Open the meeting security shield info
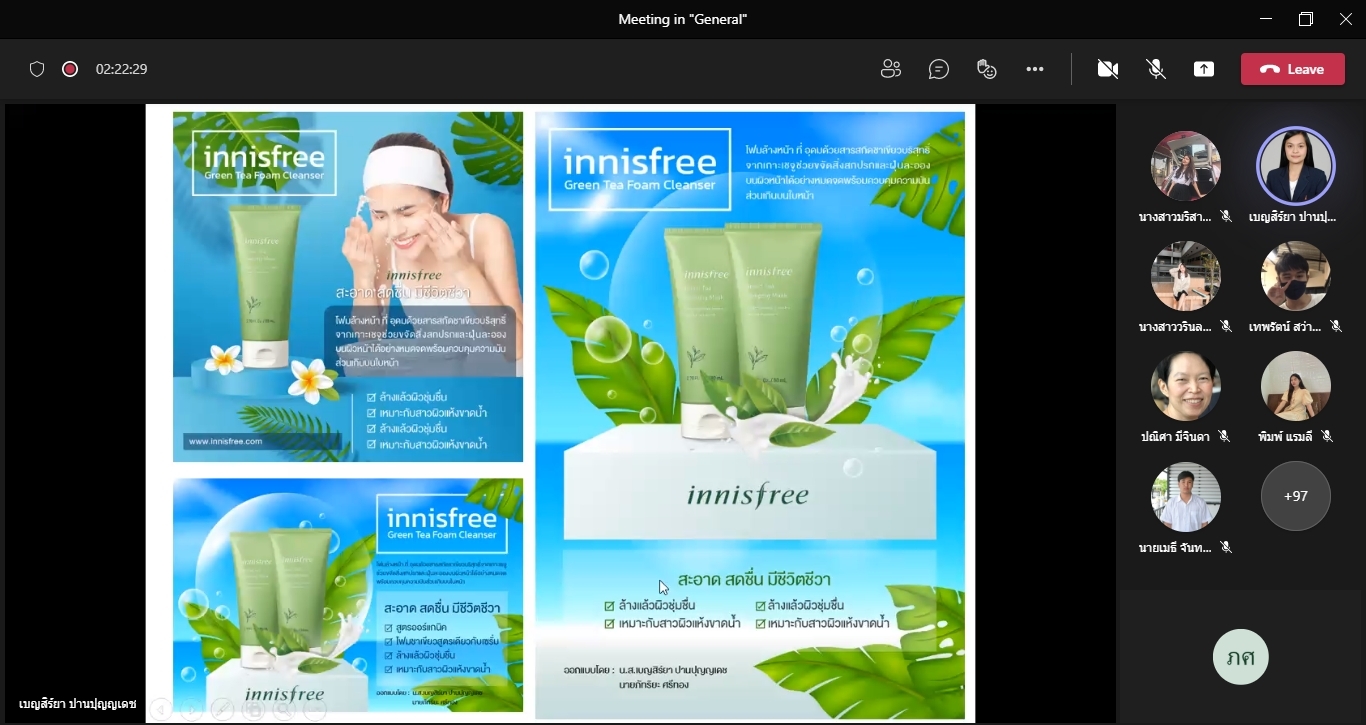This screenshot has height=725, width=1366. [37, 69]
